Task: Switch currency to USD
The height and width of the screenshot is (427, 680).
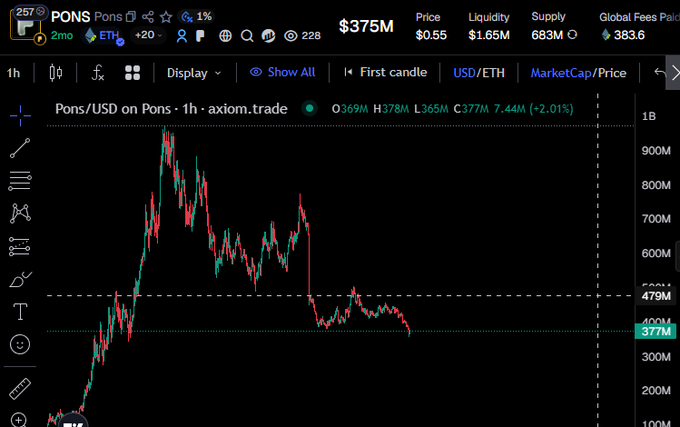Action: [464, 73]
